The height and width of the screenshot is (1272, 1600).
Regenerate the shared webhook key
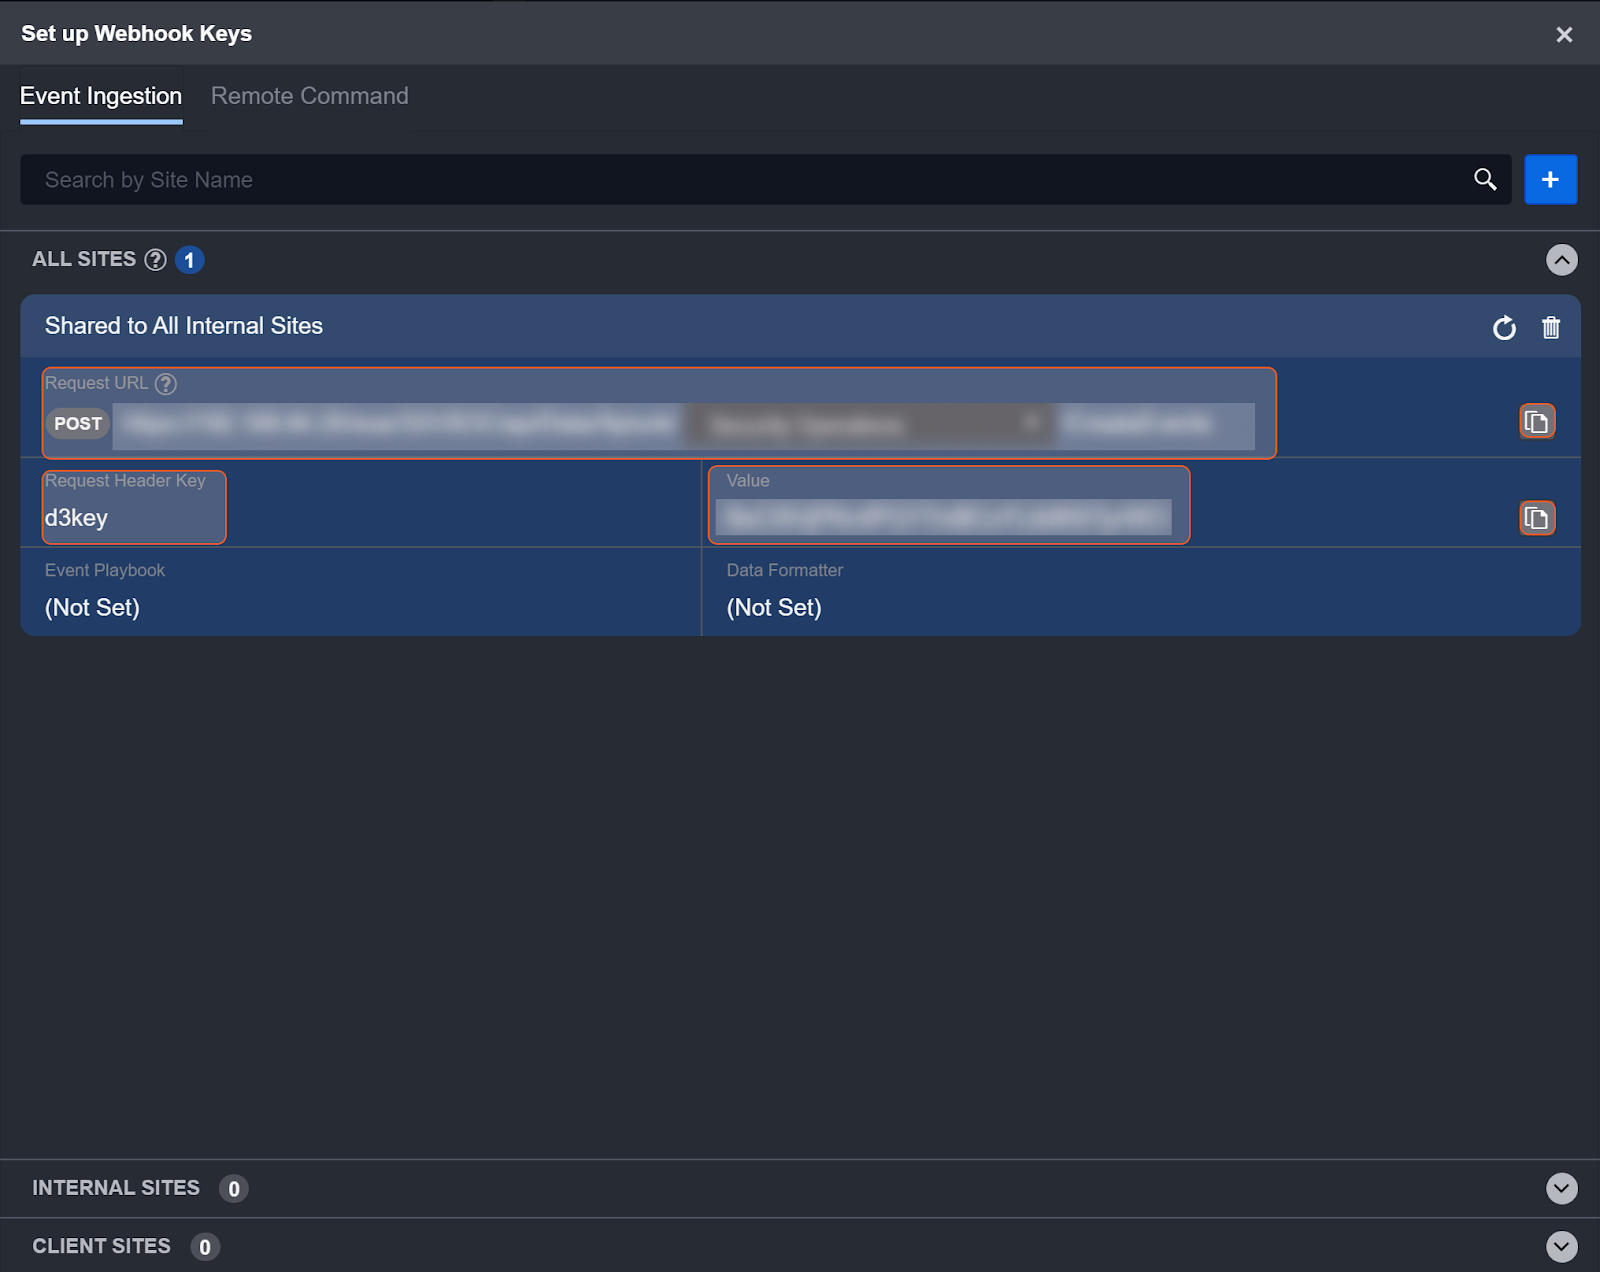(x=1504, y=328)
